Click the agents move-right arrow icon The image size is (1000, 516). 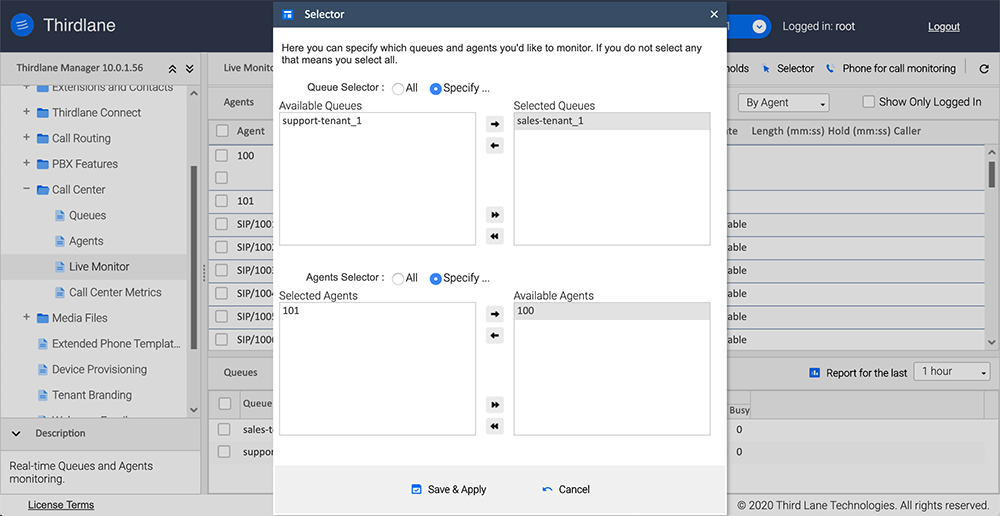point(494,314)
